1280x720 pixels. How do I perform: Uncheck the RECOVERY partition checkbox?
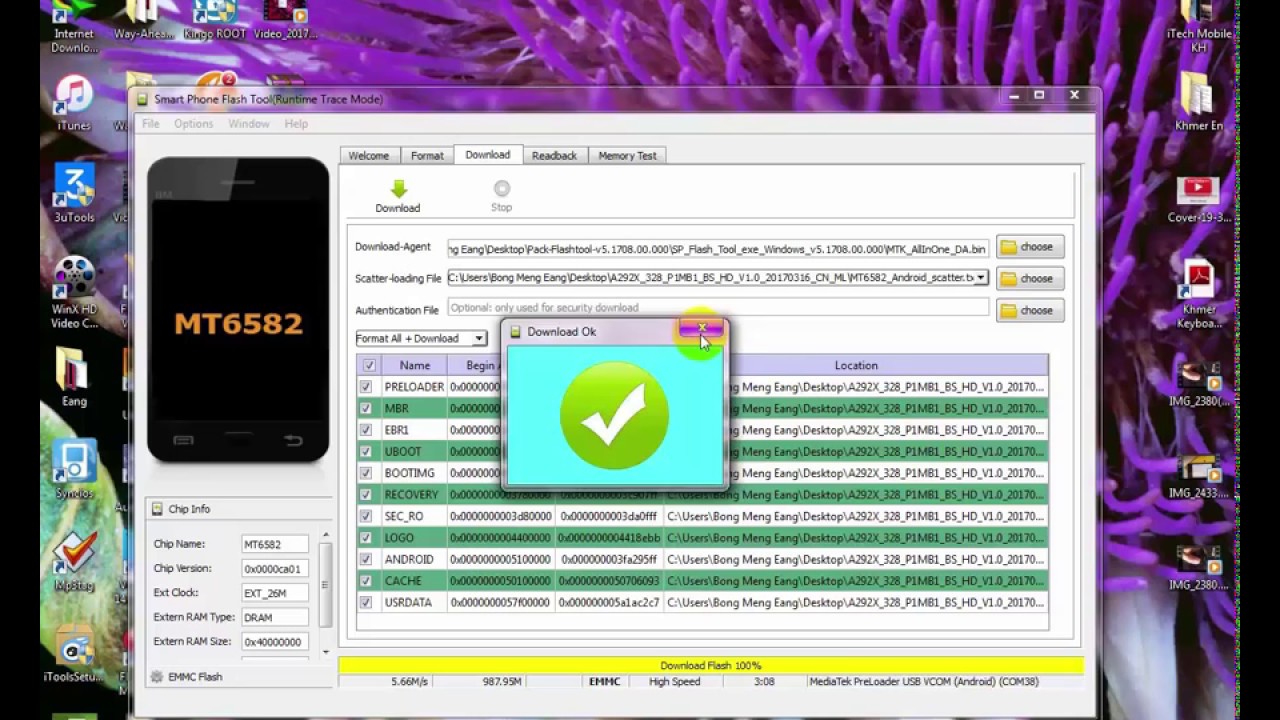pyautogui.click(x=366, y=494)
